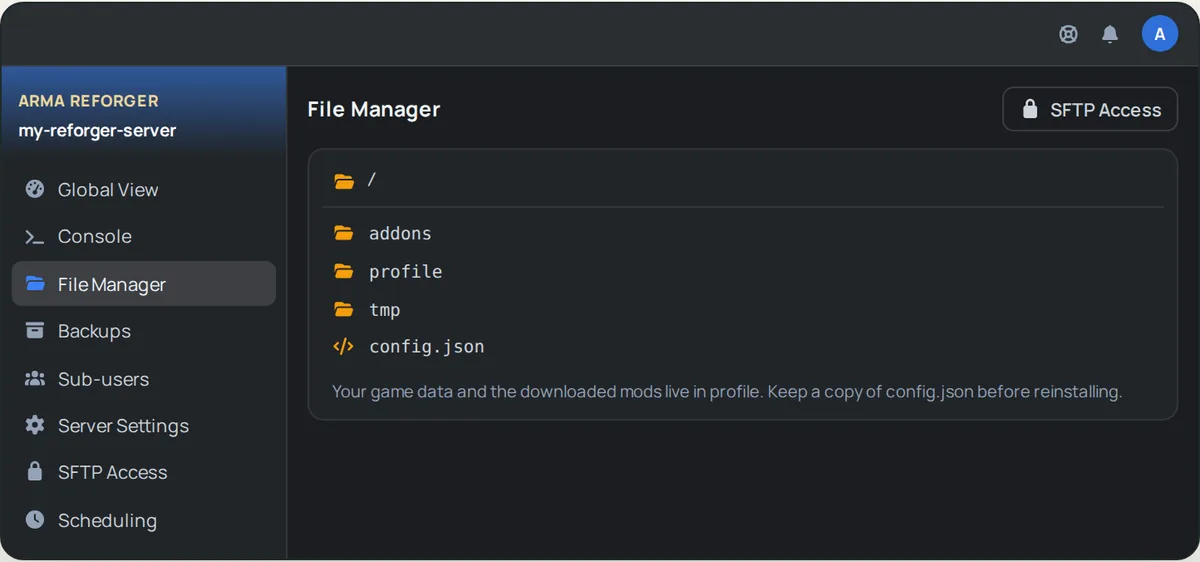The width and height of the screenshot is (1200, 562).
Task: Click the Sub-users people icon
Action: click(35, 379)
